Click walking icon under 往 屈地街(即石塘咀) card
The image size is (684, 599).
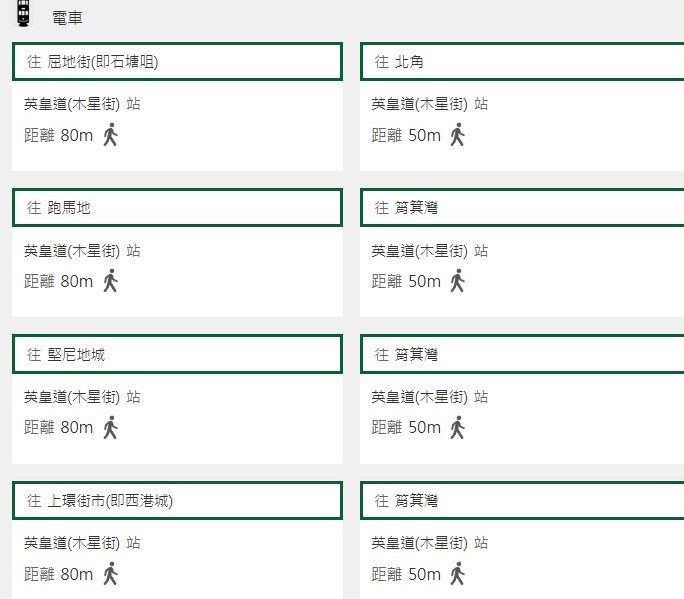(x=110, y=134)
